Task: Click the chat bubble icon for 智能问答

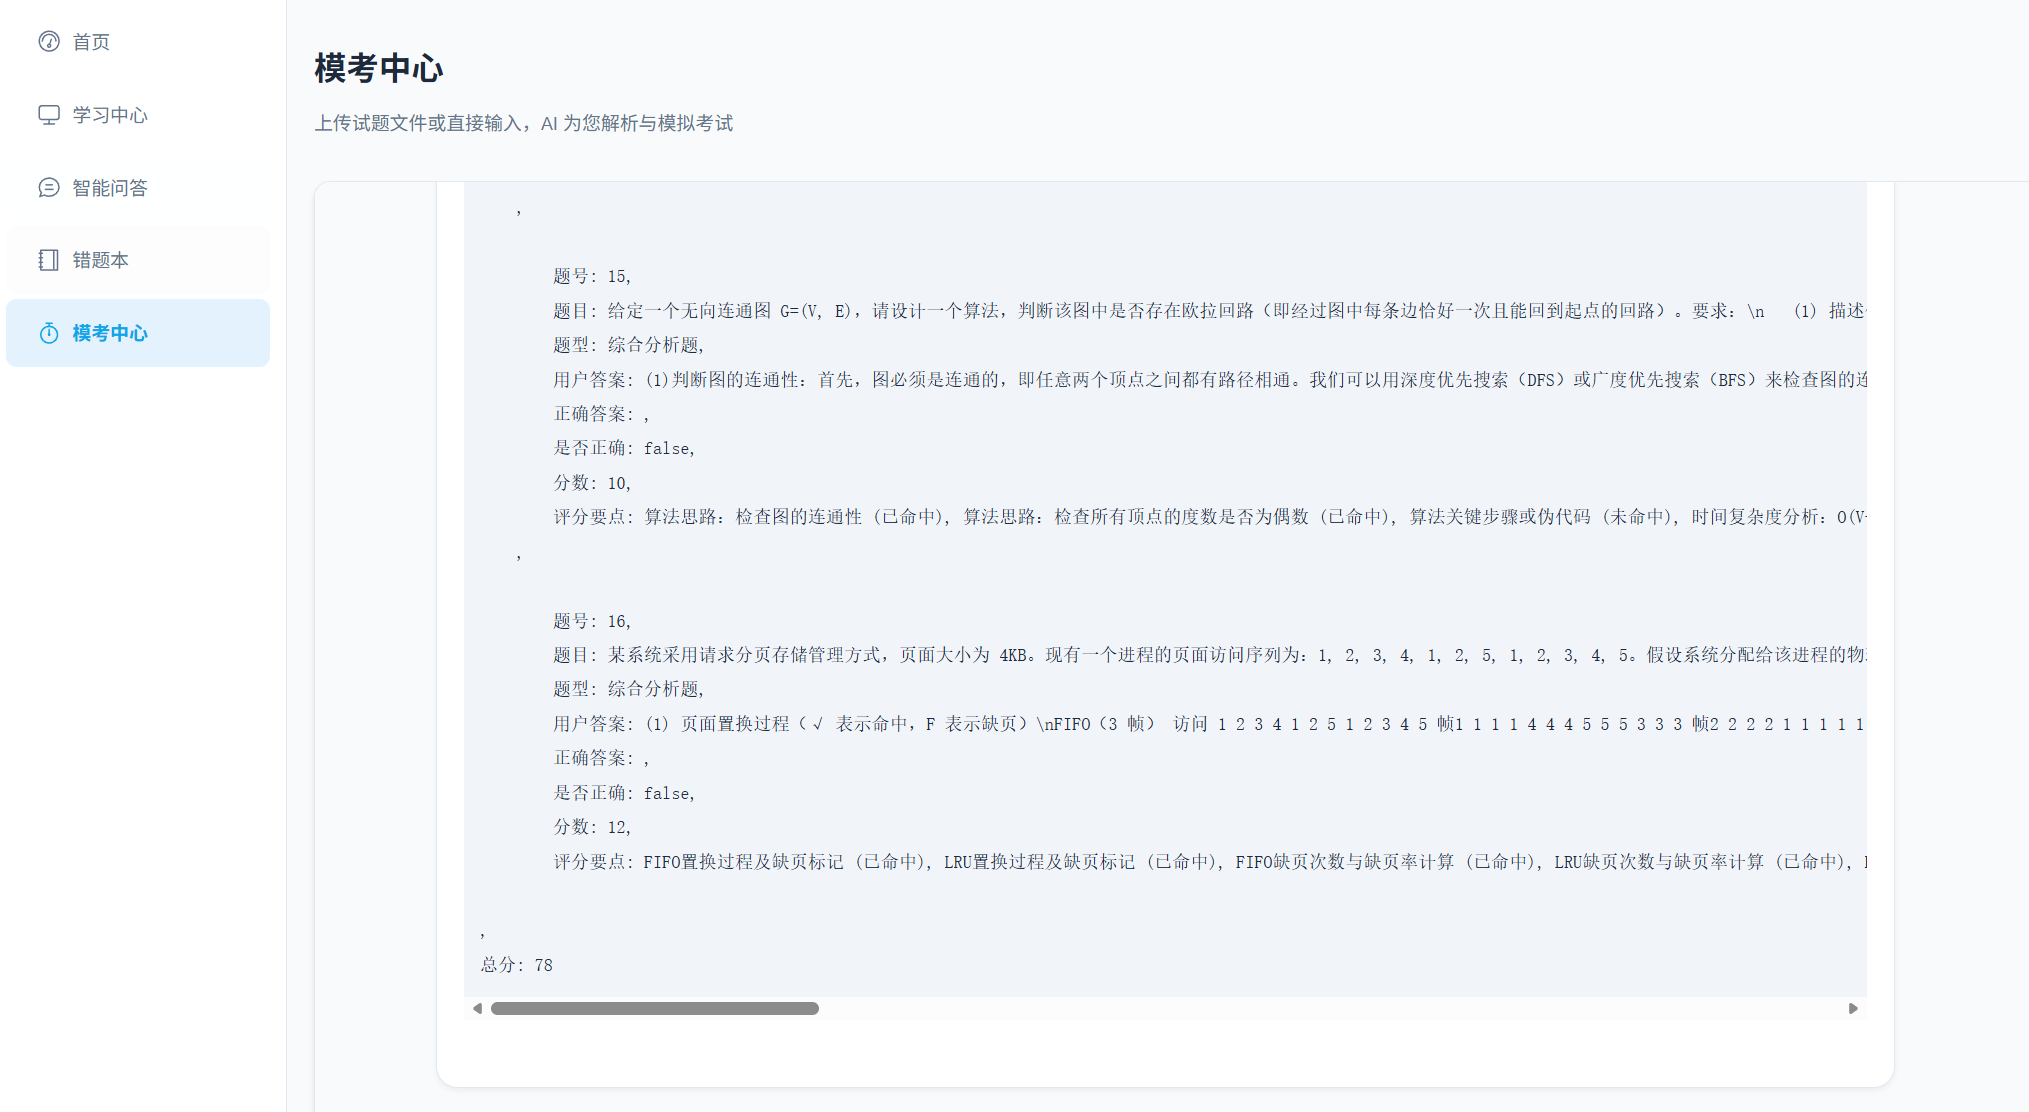Action: coord(49,188)
